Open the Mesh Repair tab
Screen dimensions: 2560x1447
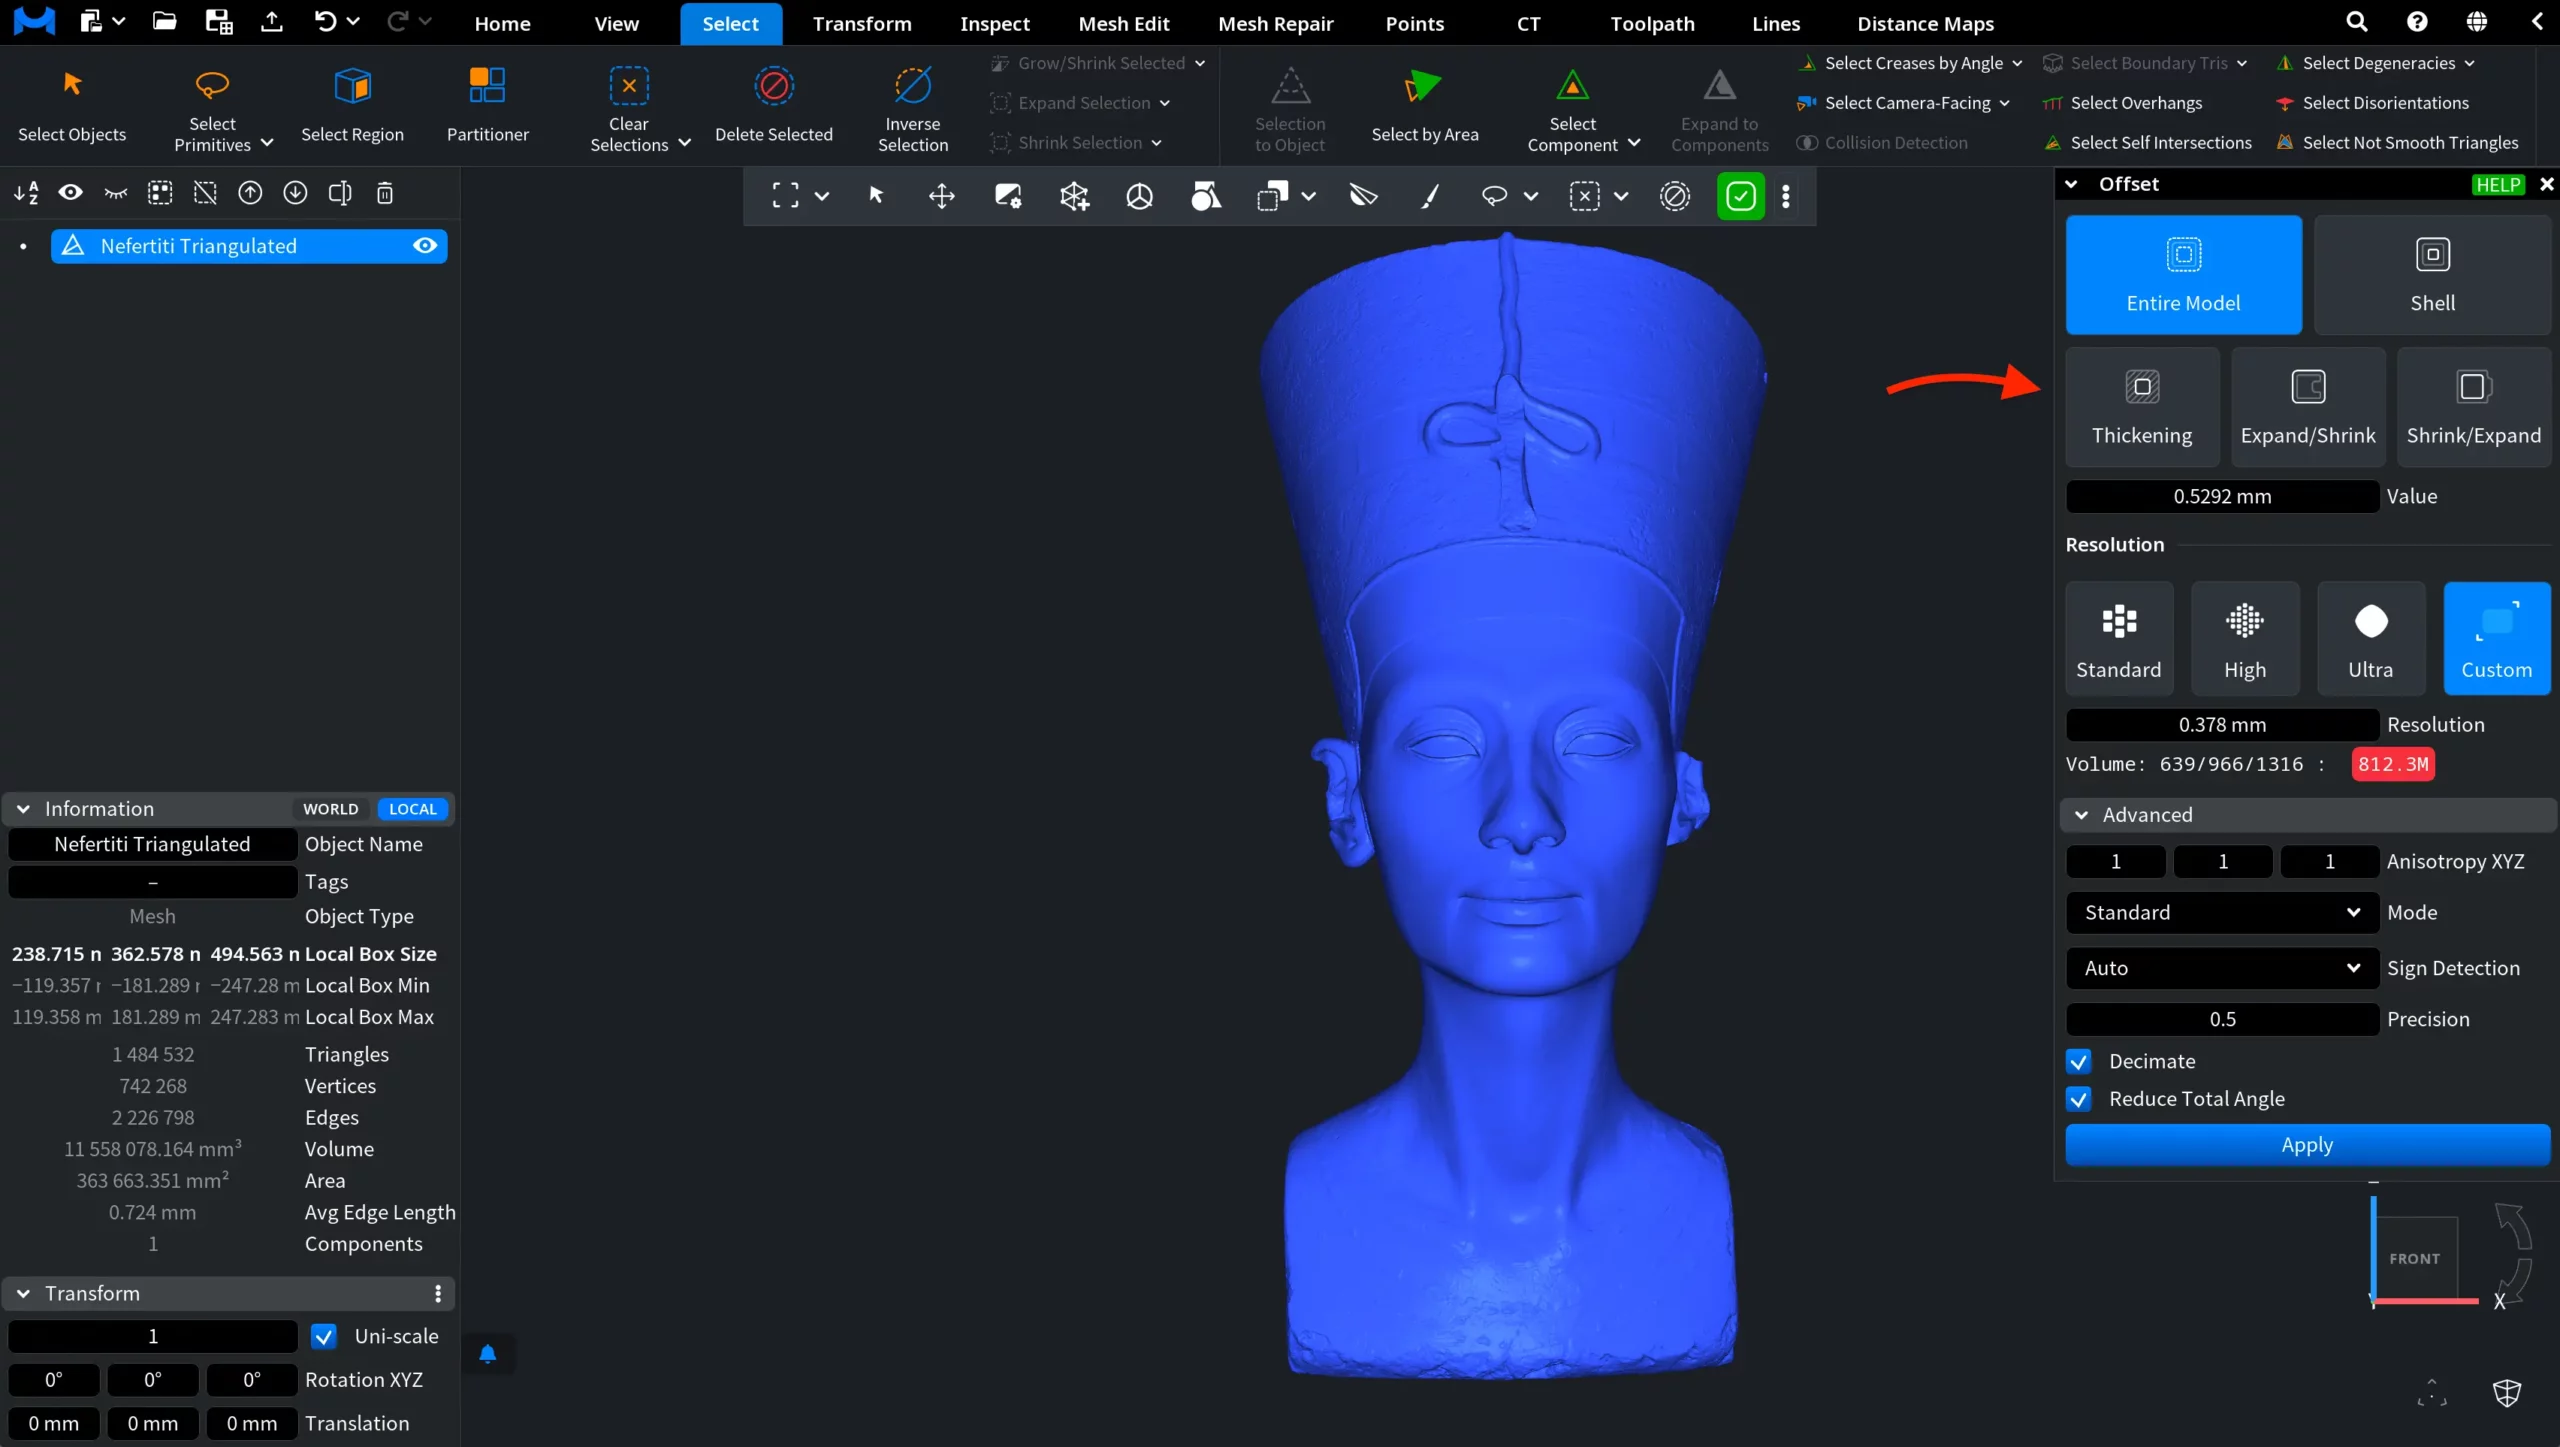(1276, 23)
